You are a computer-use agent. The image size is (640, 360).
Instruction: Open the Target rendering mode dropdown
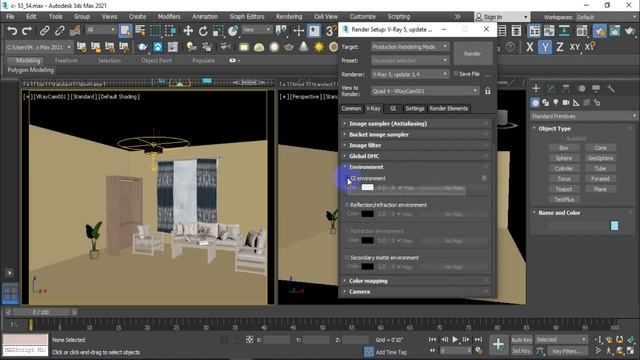coord(410,47)
